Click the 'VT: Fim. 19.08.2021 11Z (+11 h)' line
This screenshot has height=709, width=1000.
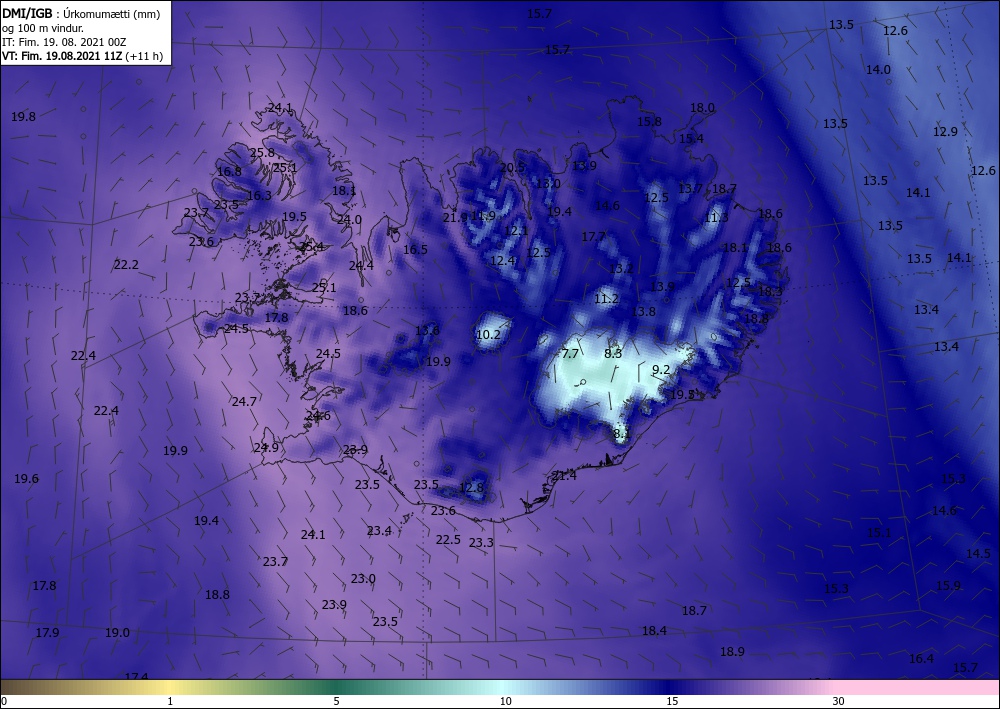coord(82,56)
